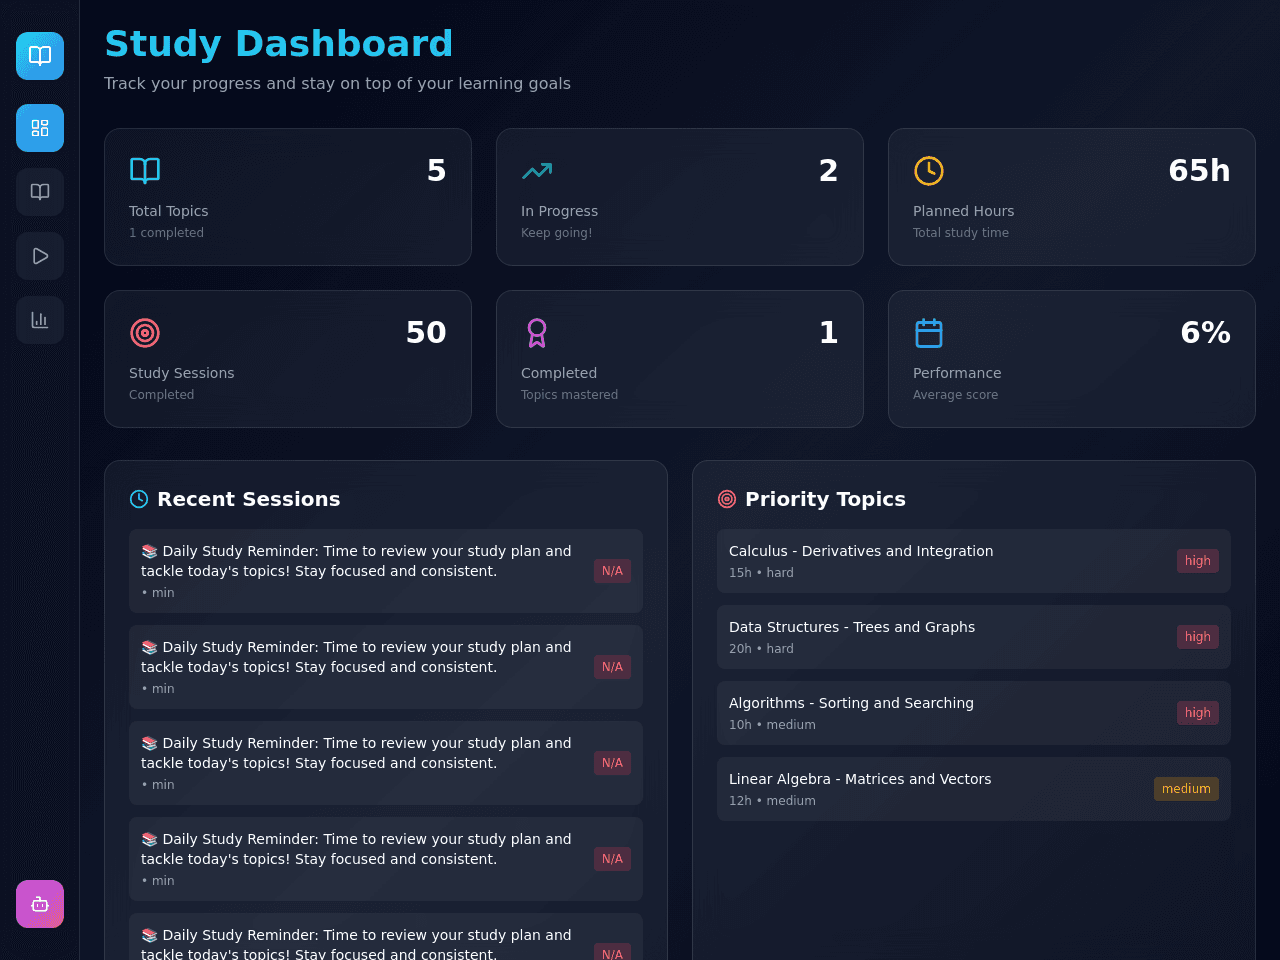This screenshot has height=960, width=1280.
Task: Click the target icon beside Priority Topics
Action: 727,499
